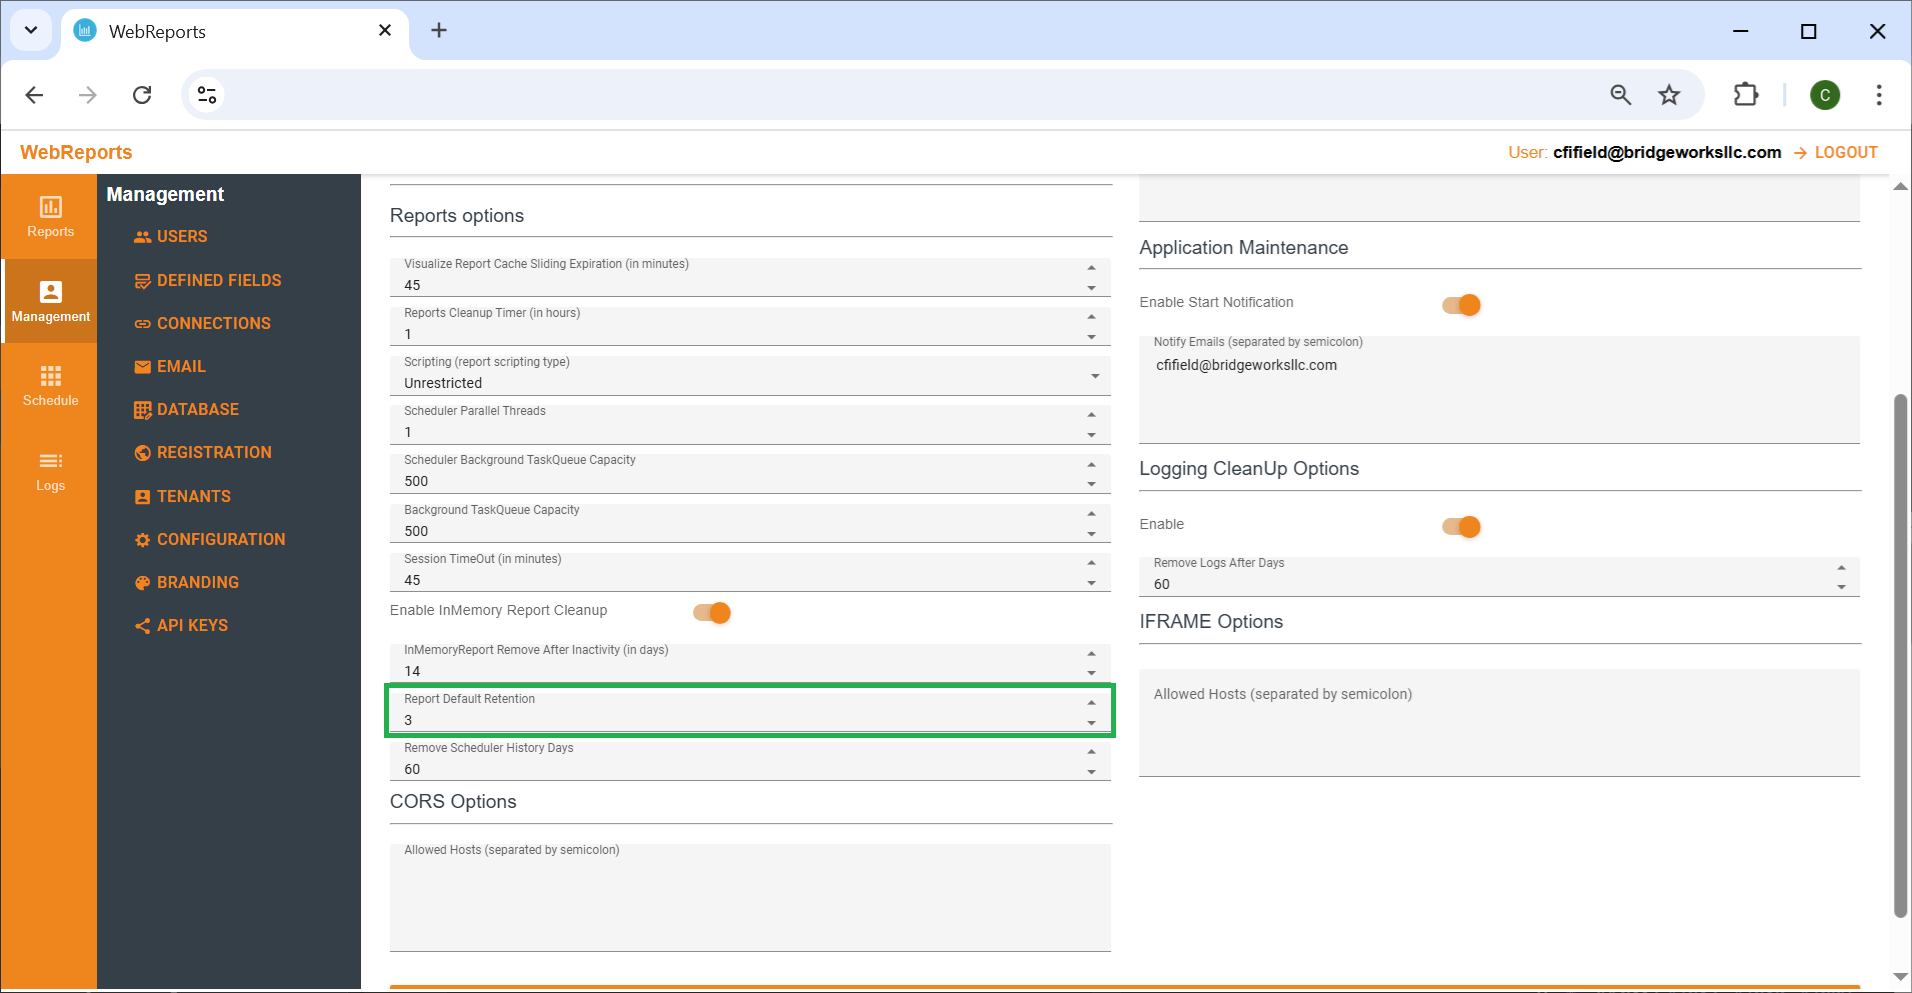The width and height of the screenshot is (1912, 993).
Task: Open CONNECTIONS management page
Action: coord(214,324)
